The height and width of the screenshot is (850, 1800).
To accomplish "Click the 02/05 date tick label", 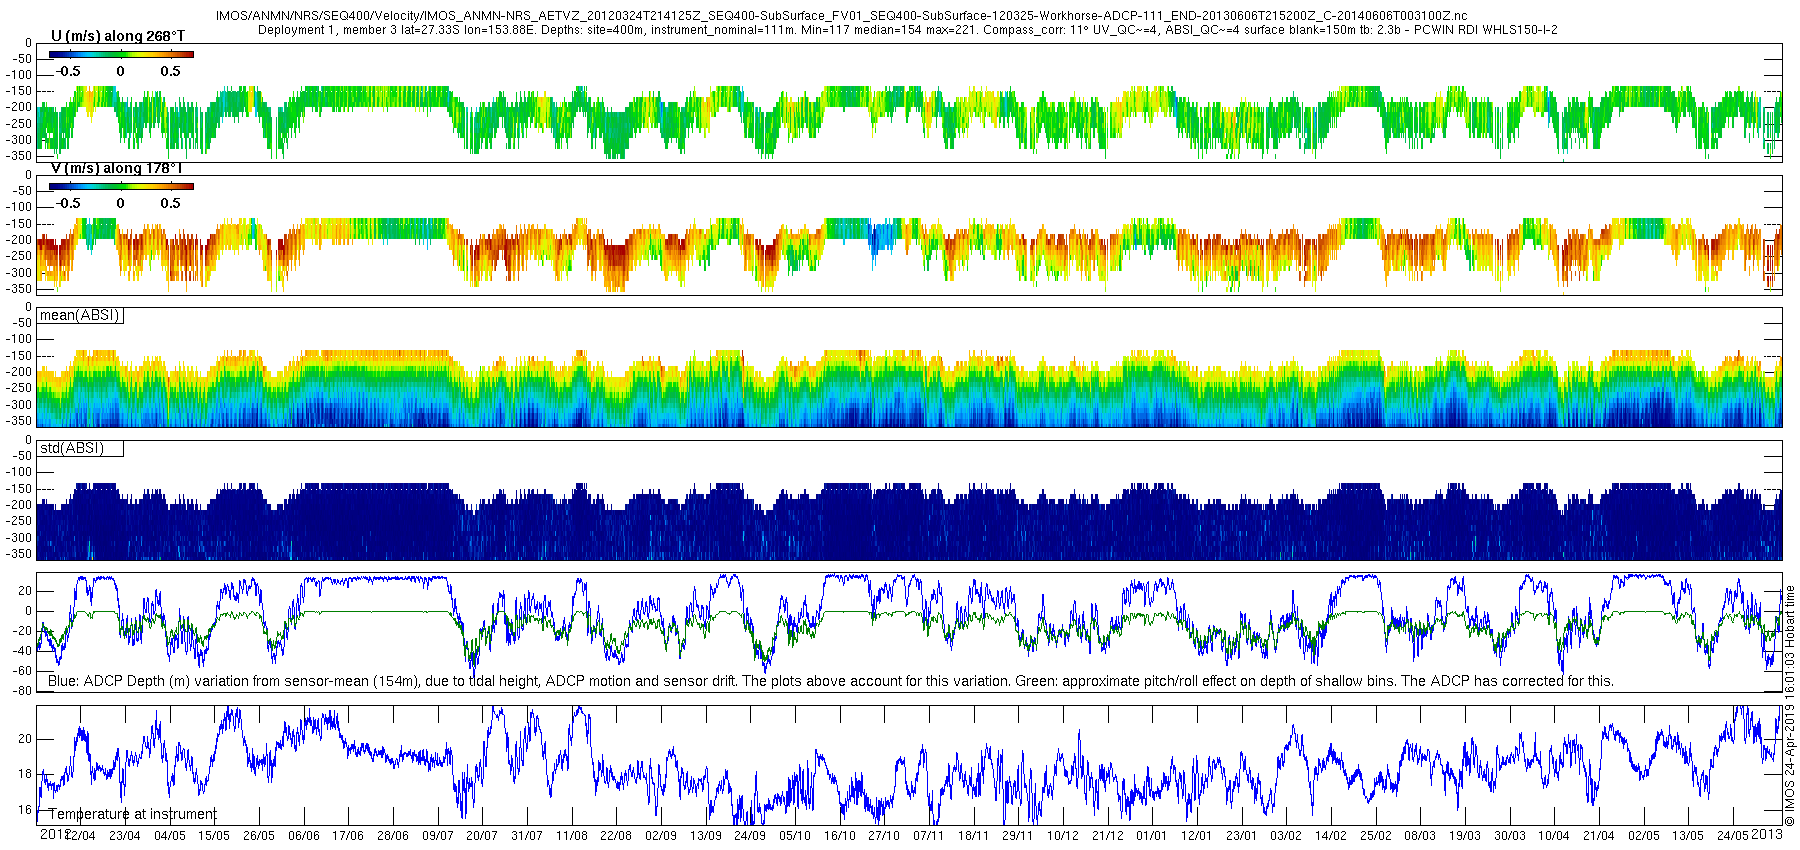I will 1644,836.
